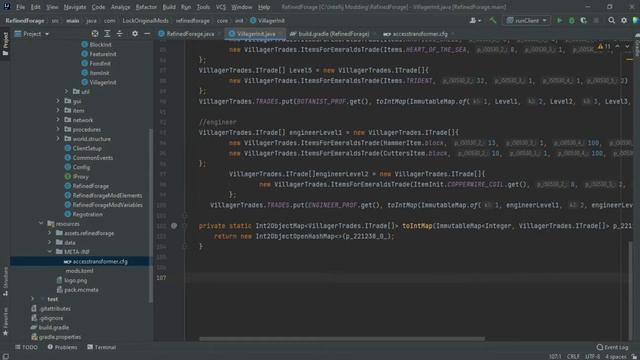Fold the toIntMap method gutter marker
This screenshot has height=360, width=640.
coord(184,226)
